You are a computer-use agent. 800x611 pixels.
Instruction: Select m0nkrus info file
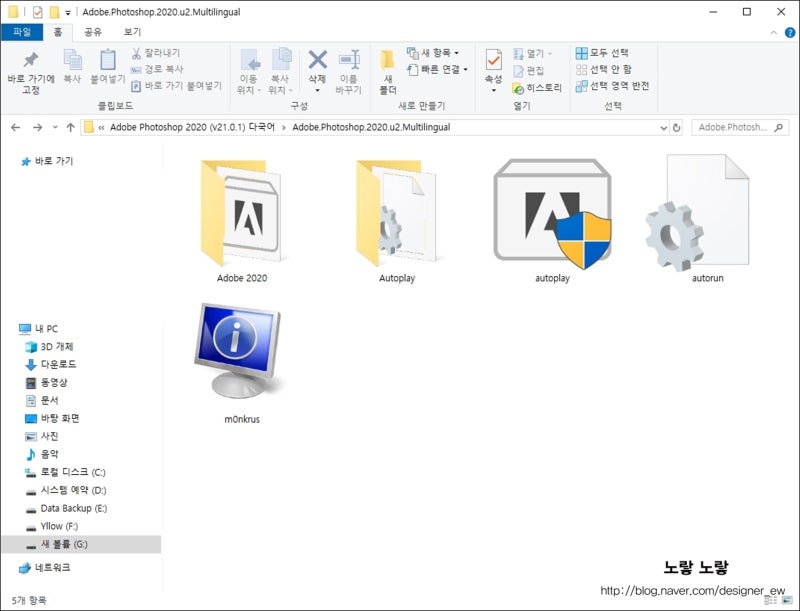(241, 363)
